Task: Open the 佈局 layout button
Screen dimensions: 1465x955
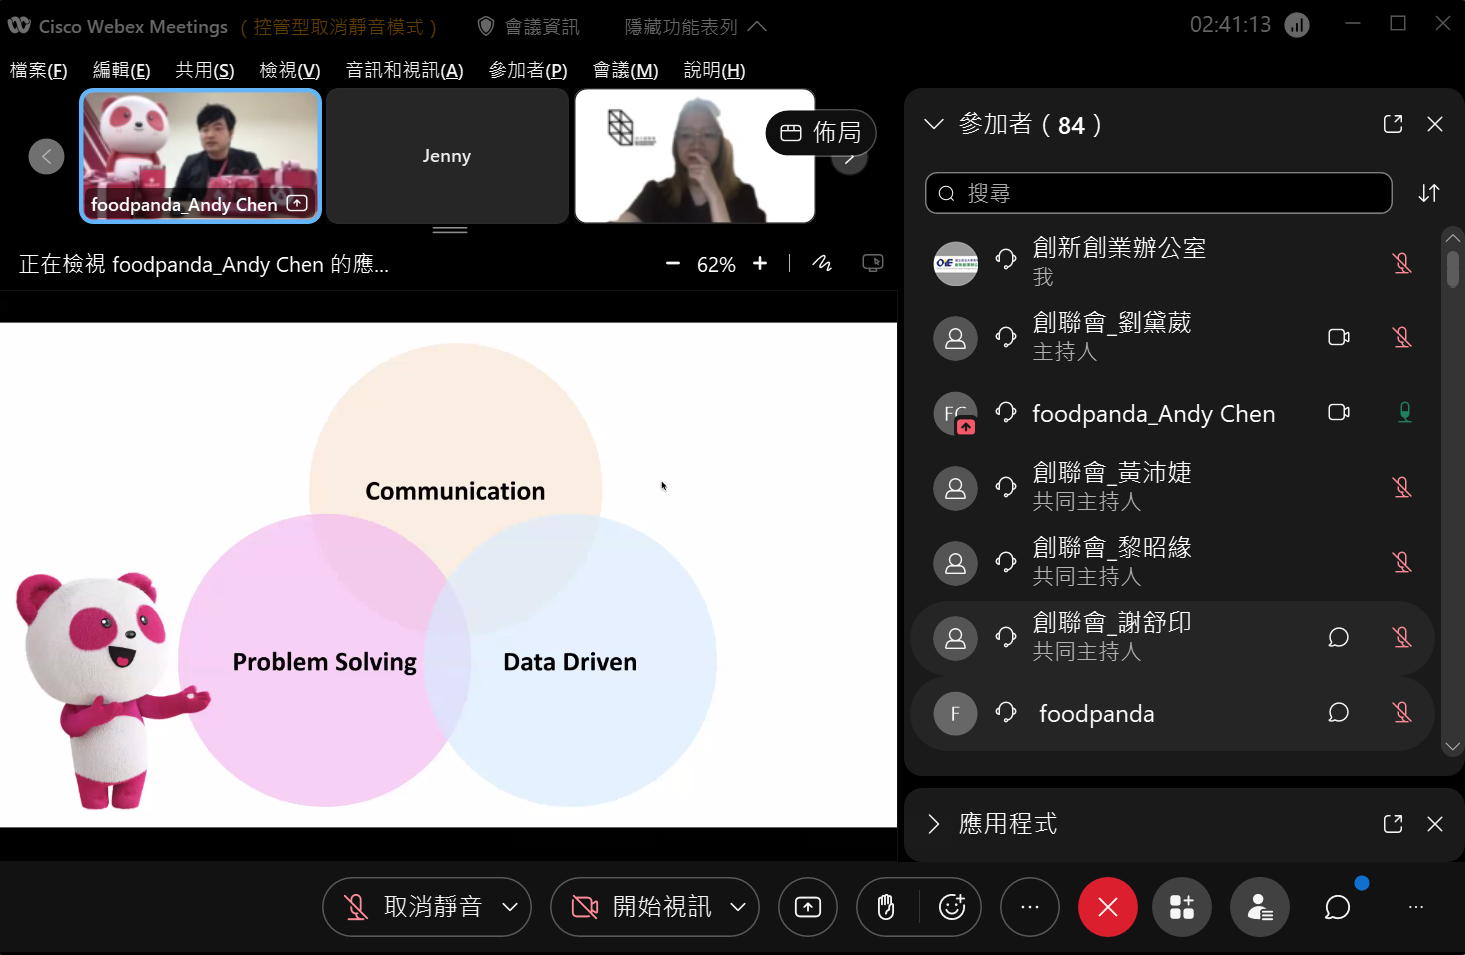Action: click(821, 132)
